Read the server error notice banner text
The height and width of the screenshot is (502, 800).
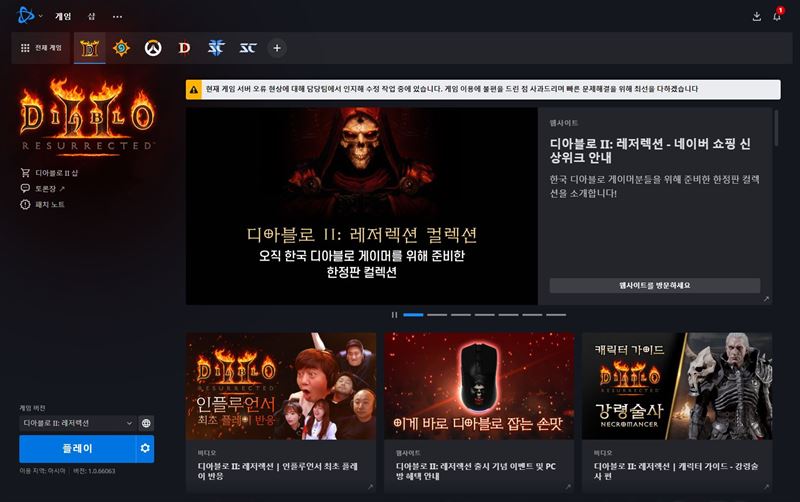[x=452, y=89]
